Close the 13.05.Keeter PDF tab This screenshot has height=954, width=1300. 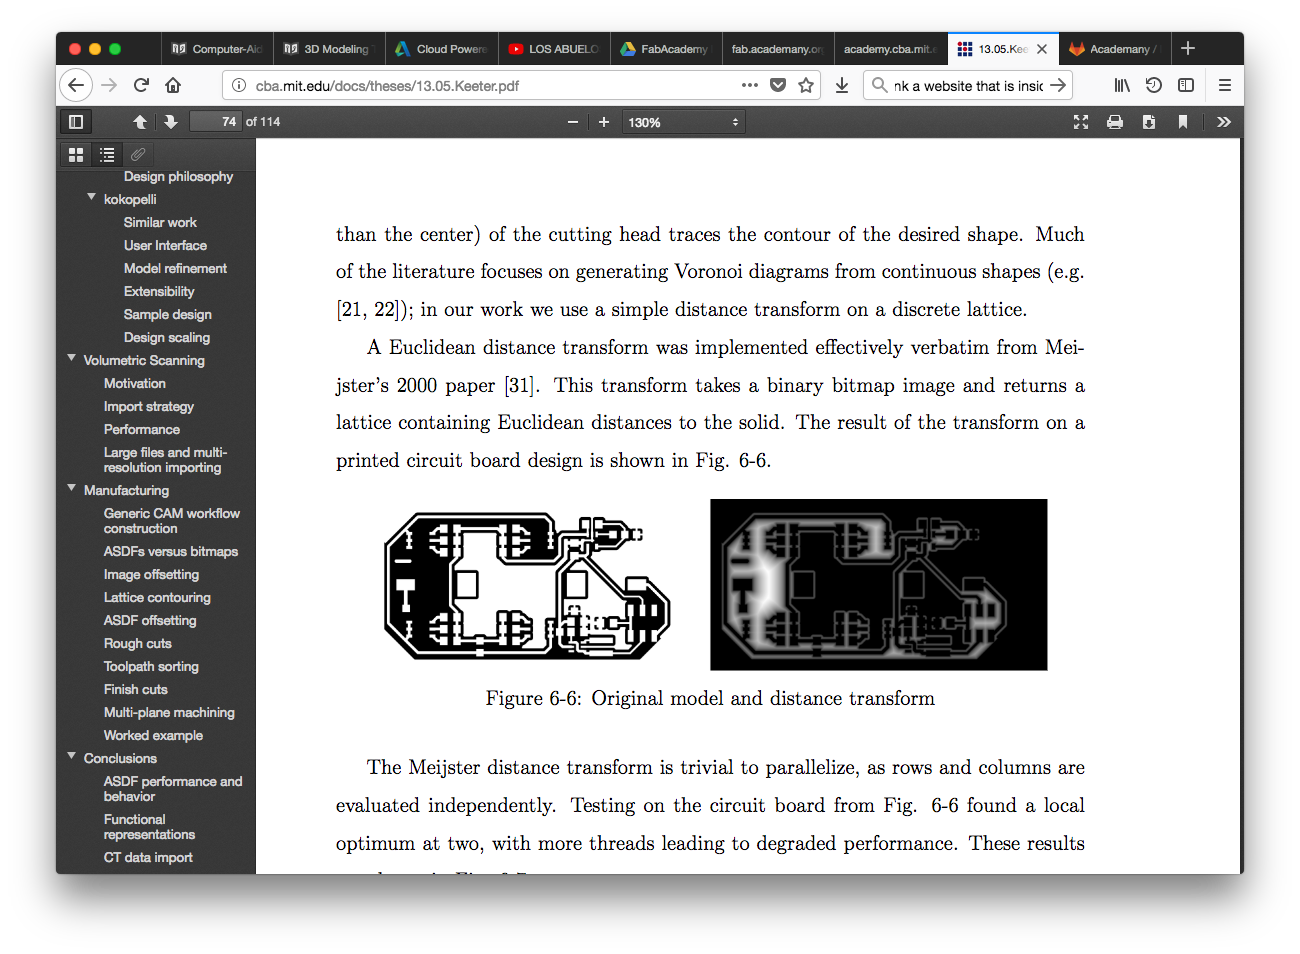click(1042, 48)
